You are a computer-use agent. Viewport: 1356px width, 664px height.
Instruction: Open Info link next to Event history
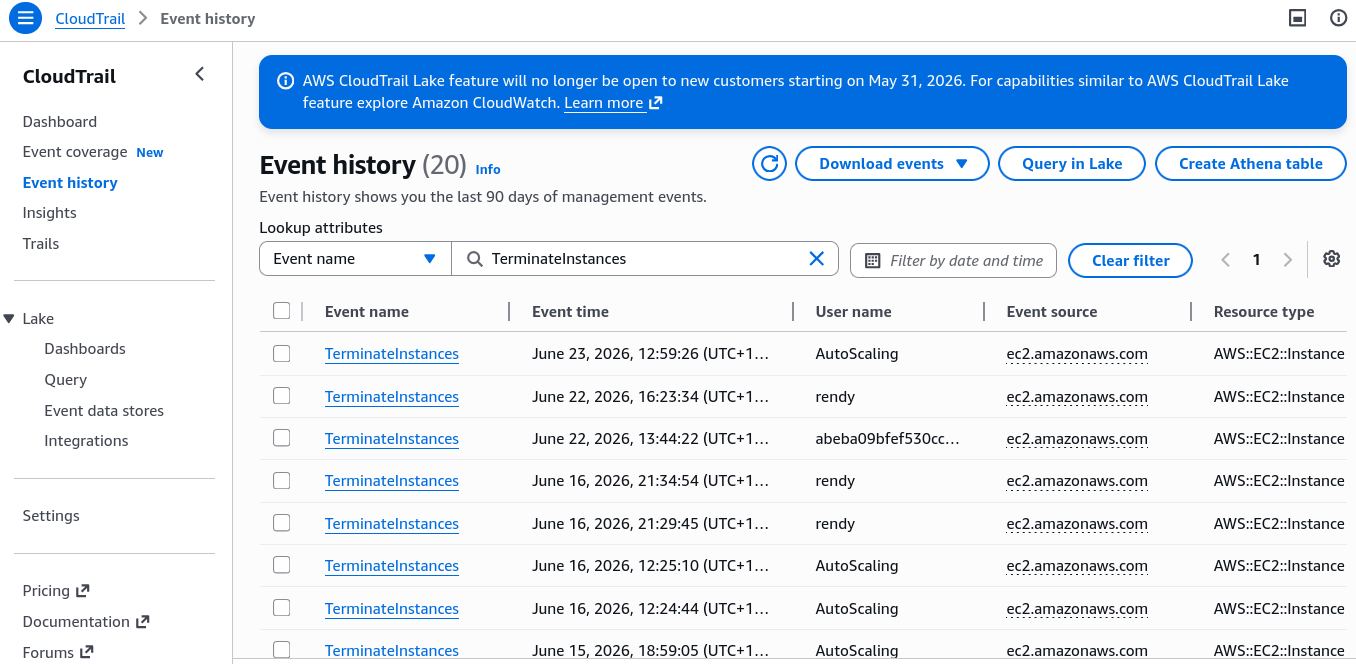point(488,169)
